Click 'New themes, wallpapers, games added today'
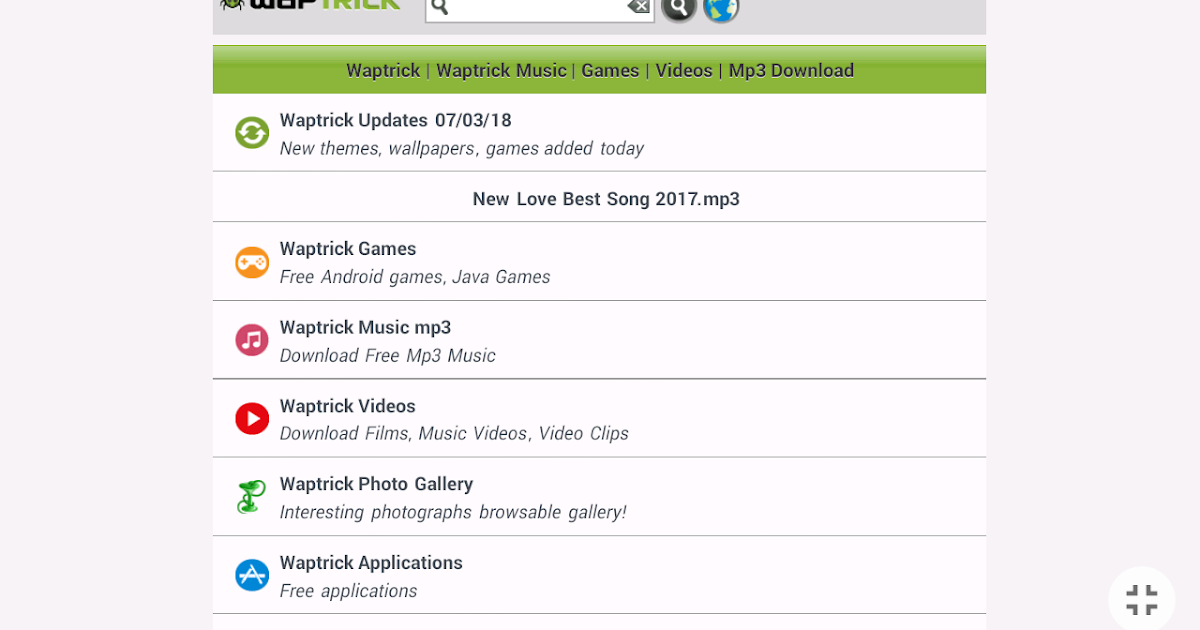This screenshot has width=1200, height=630. (x=461, y=149)
